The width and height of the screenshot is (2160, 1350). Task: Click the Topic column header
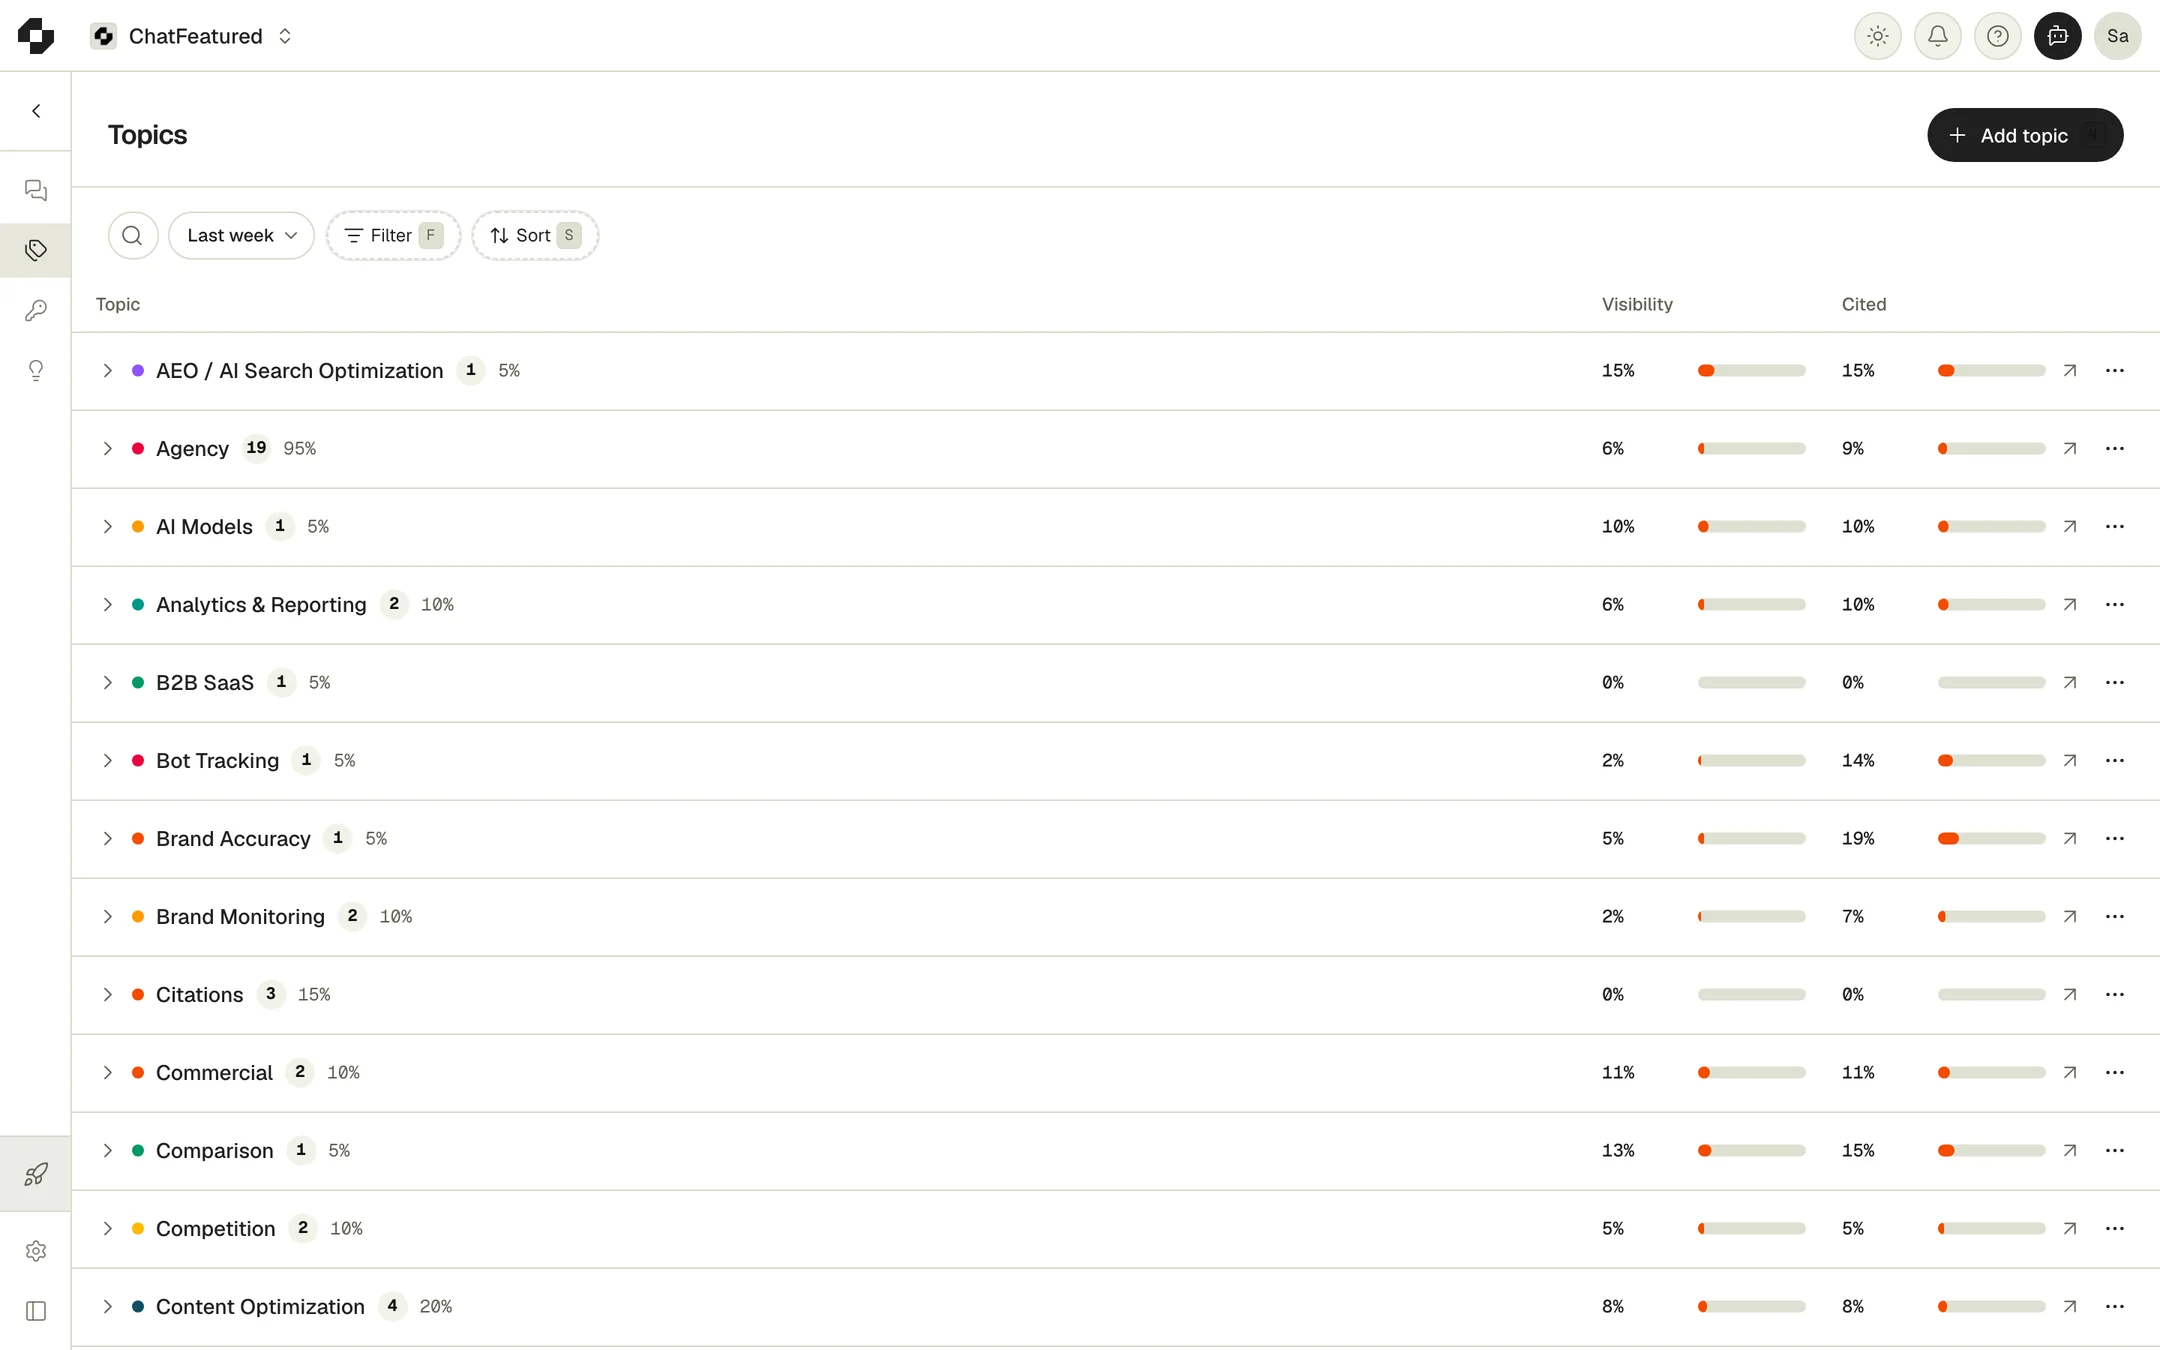[x=118, y=304]
